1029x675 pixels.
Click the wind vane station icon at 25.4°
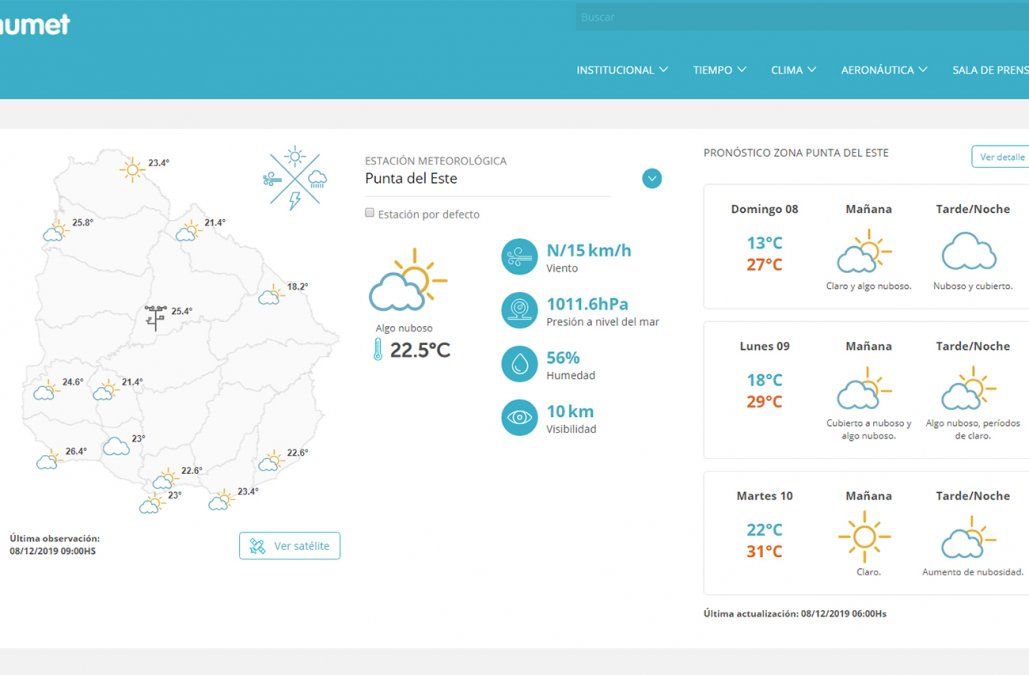(155, 317)
